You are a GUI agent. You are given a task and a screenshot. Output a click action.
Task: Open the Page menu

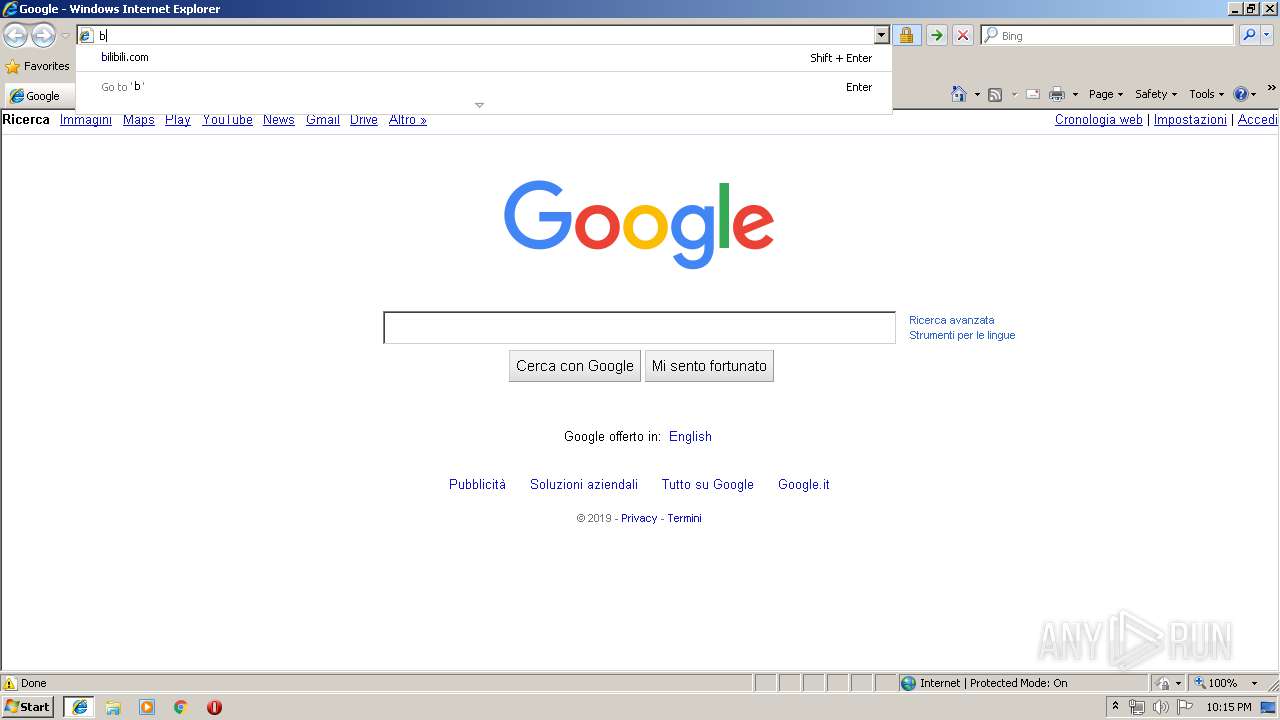[x=1106, y=94]
